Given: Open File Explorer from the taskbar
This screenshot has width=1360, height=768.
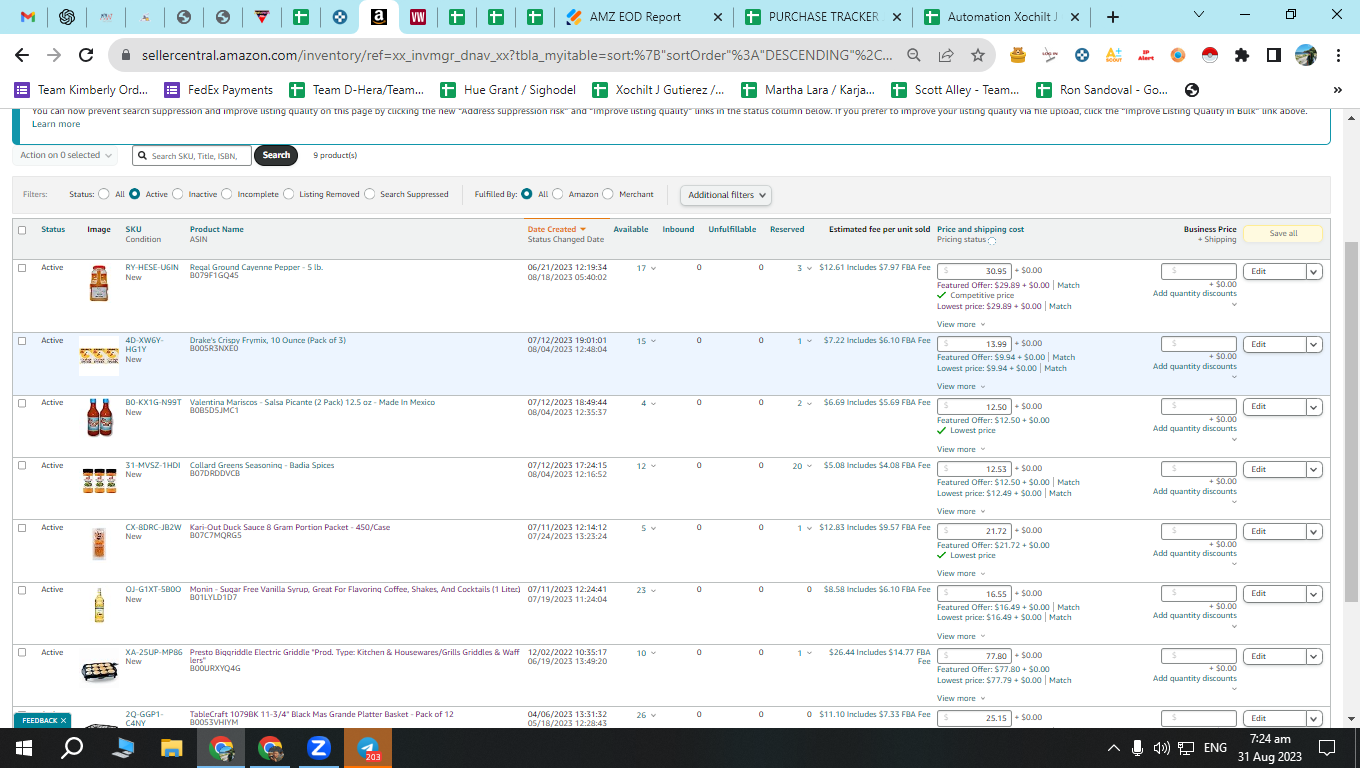Looking at the screenshot, I should point(172,747).
